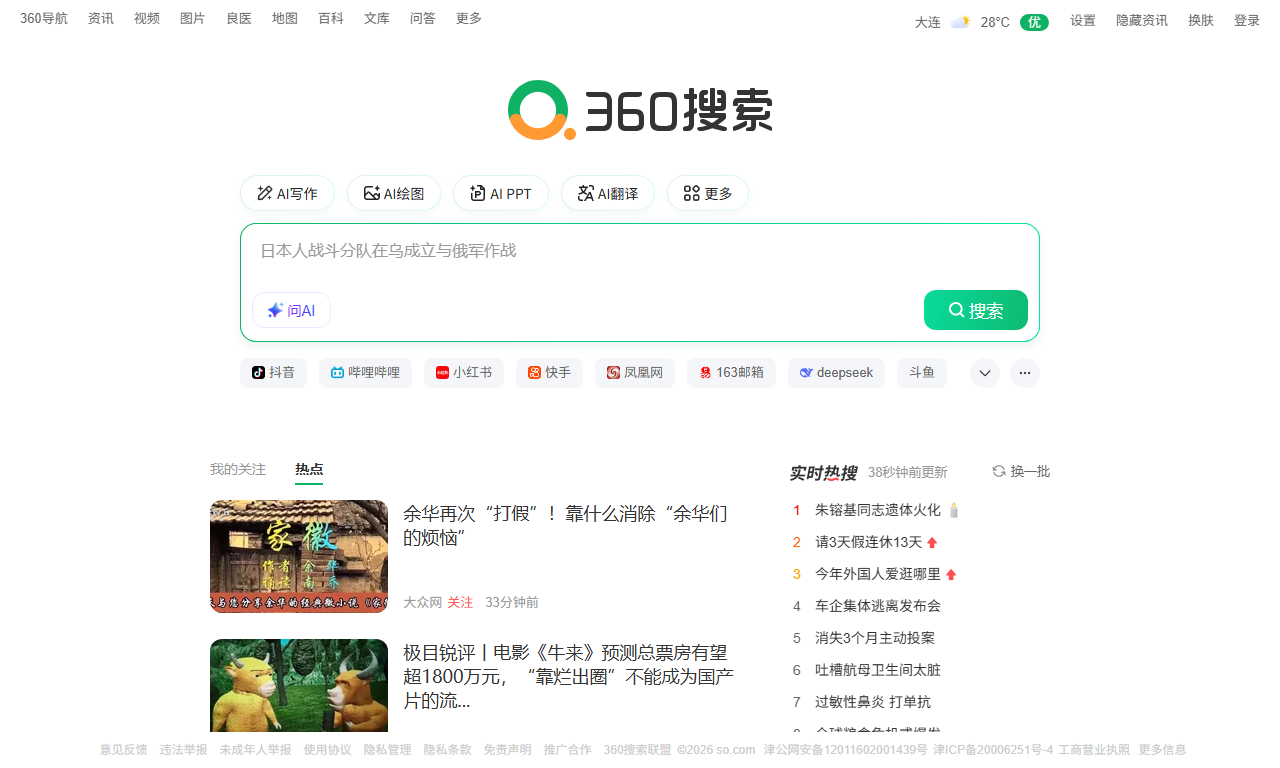1280x768 pixels.
Task: Show 更多 AI tools grid
Action: (708, 193)
